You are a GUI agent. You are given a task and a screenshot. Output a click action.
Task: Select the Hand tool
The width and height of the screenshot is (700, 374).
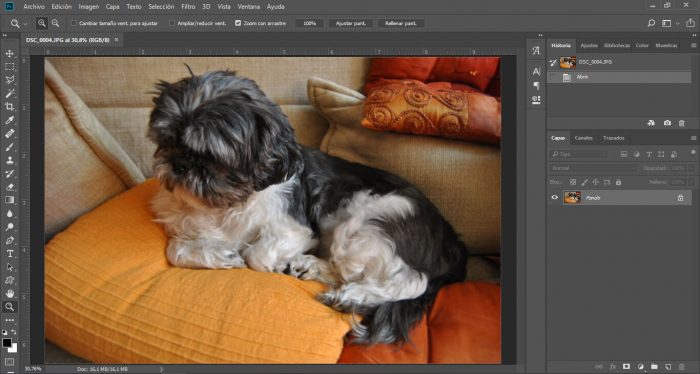coord(9,294)
